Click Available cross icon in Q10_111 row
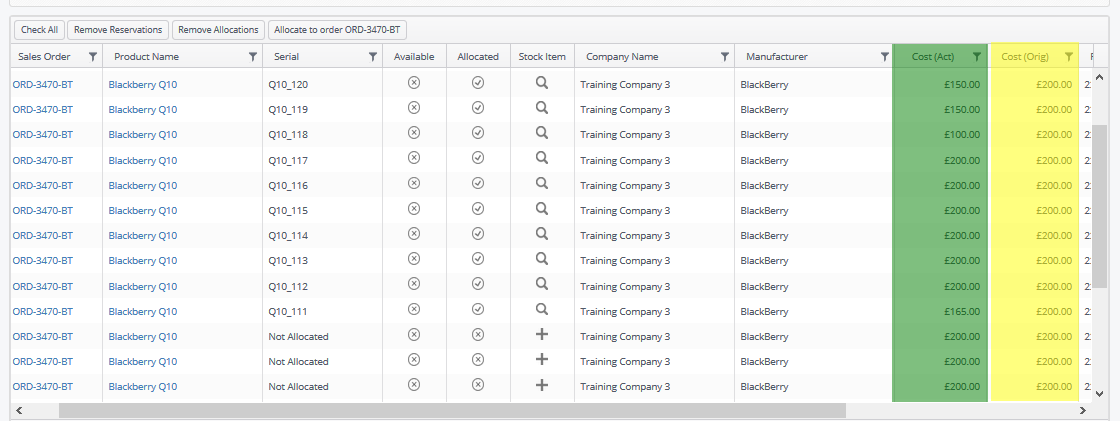The width and height of the screenshot is (1120, 421). click(414, 309)
